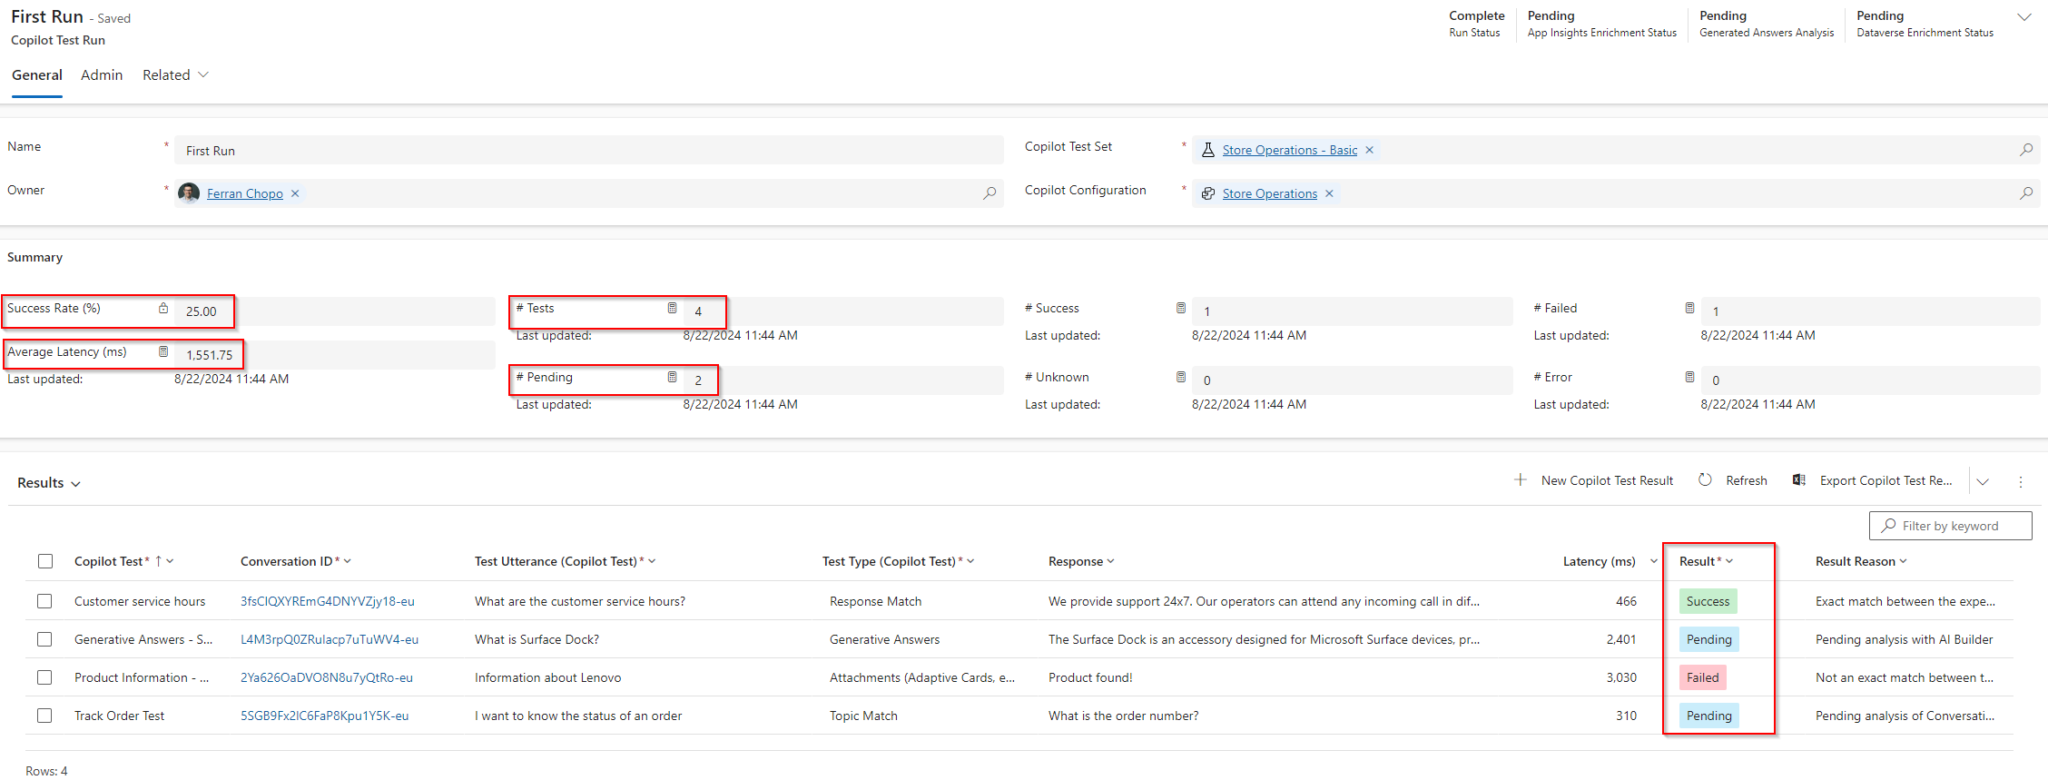Screen dimensions: 2048x780
Task: Click the plus icon for New Copilot Test Result
Action: (x=1520, y=480)
